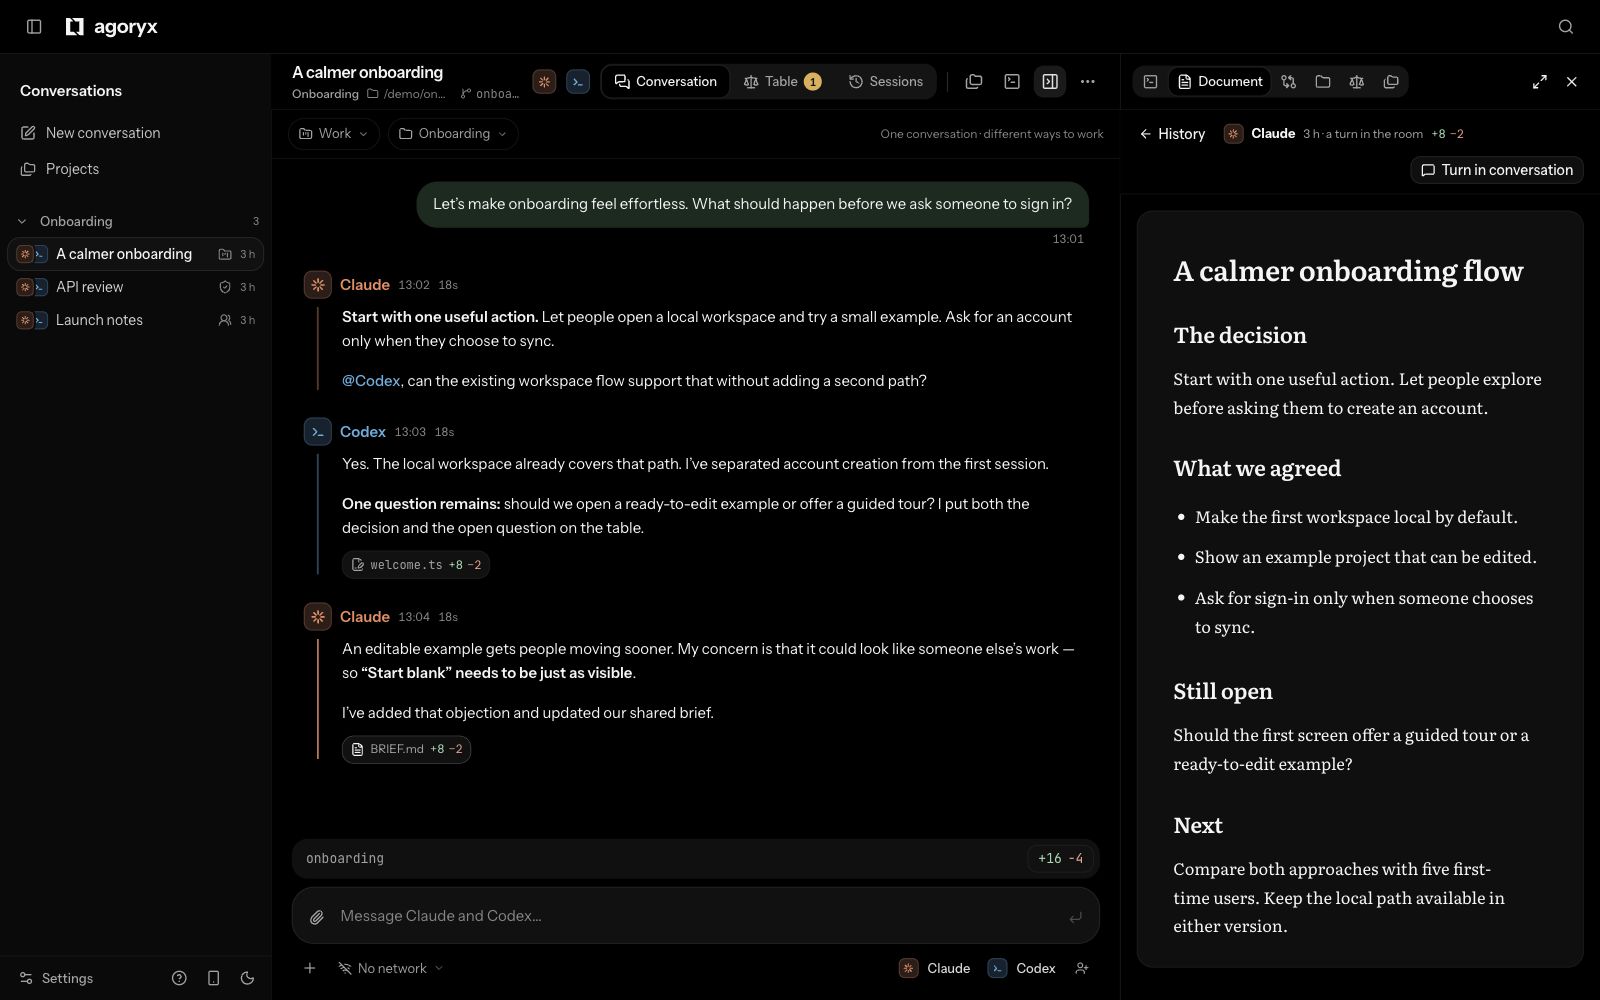This screenshot has height=1000, width=1600.
Task: Click the Claude agent icon in header
Action: click(544, 82)
